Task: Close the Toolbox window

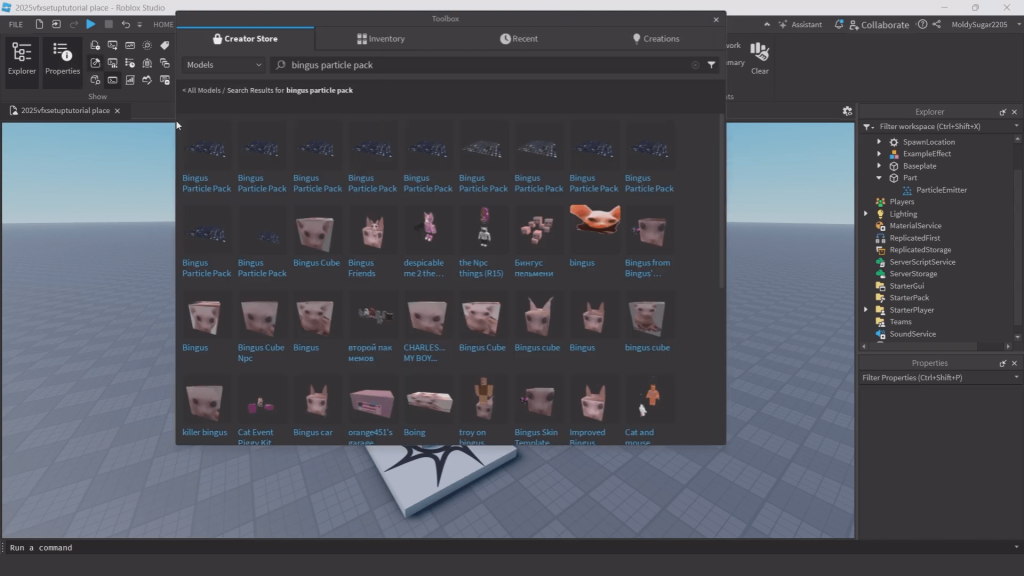Action: pos(716,19)
